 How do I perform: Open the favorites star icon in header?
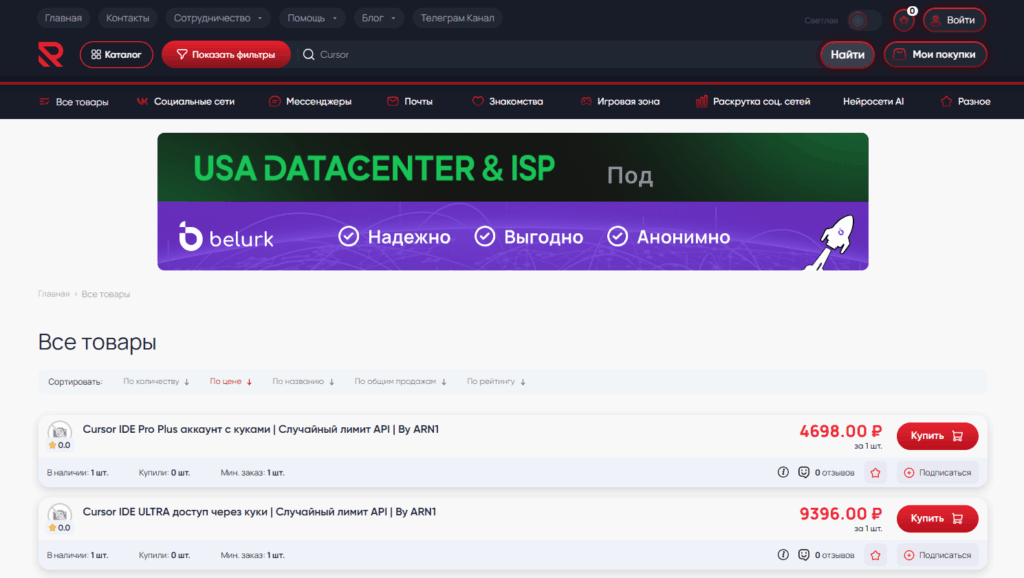coord(904,20)
